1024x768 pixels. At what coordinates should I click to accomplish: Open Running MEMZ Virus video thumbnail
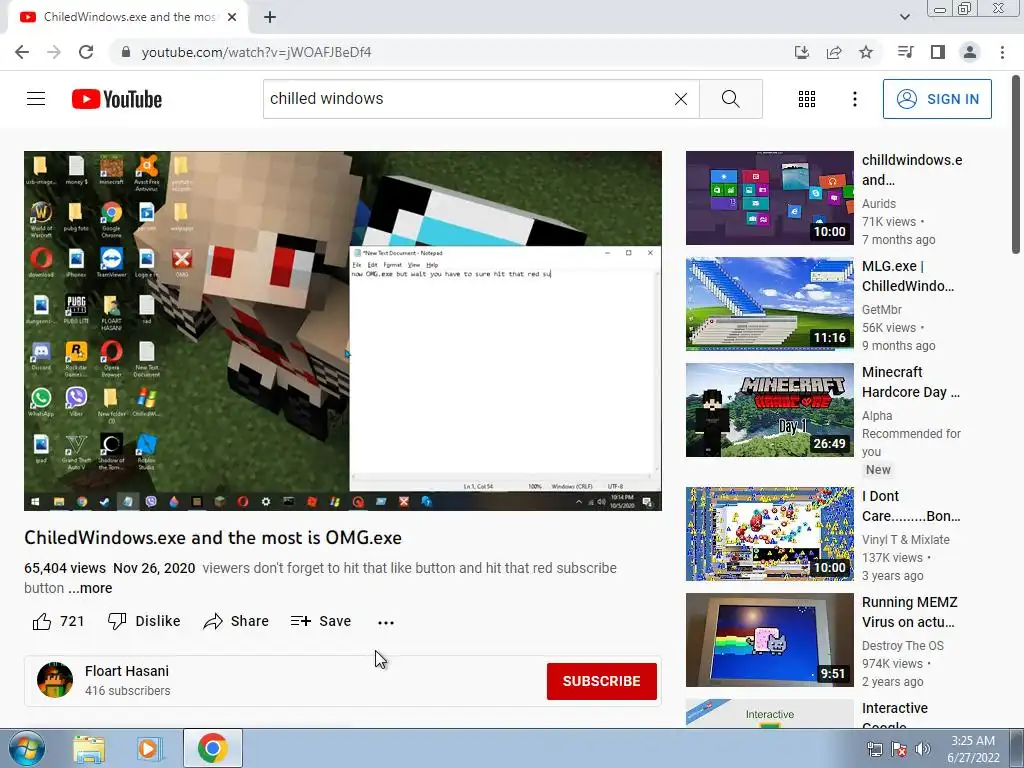(769, 639)
